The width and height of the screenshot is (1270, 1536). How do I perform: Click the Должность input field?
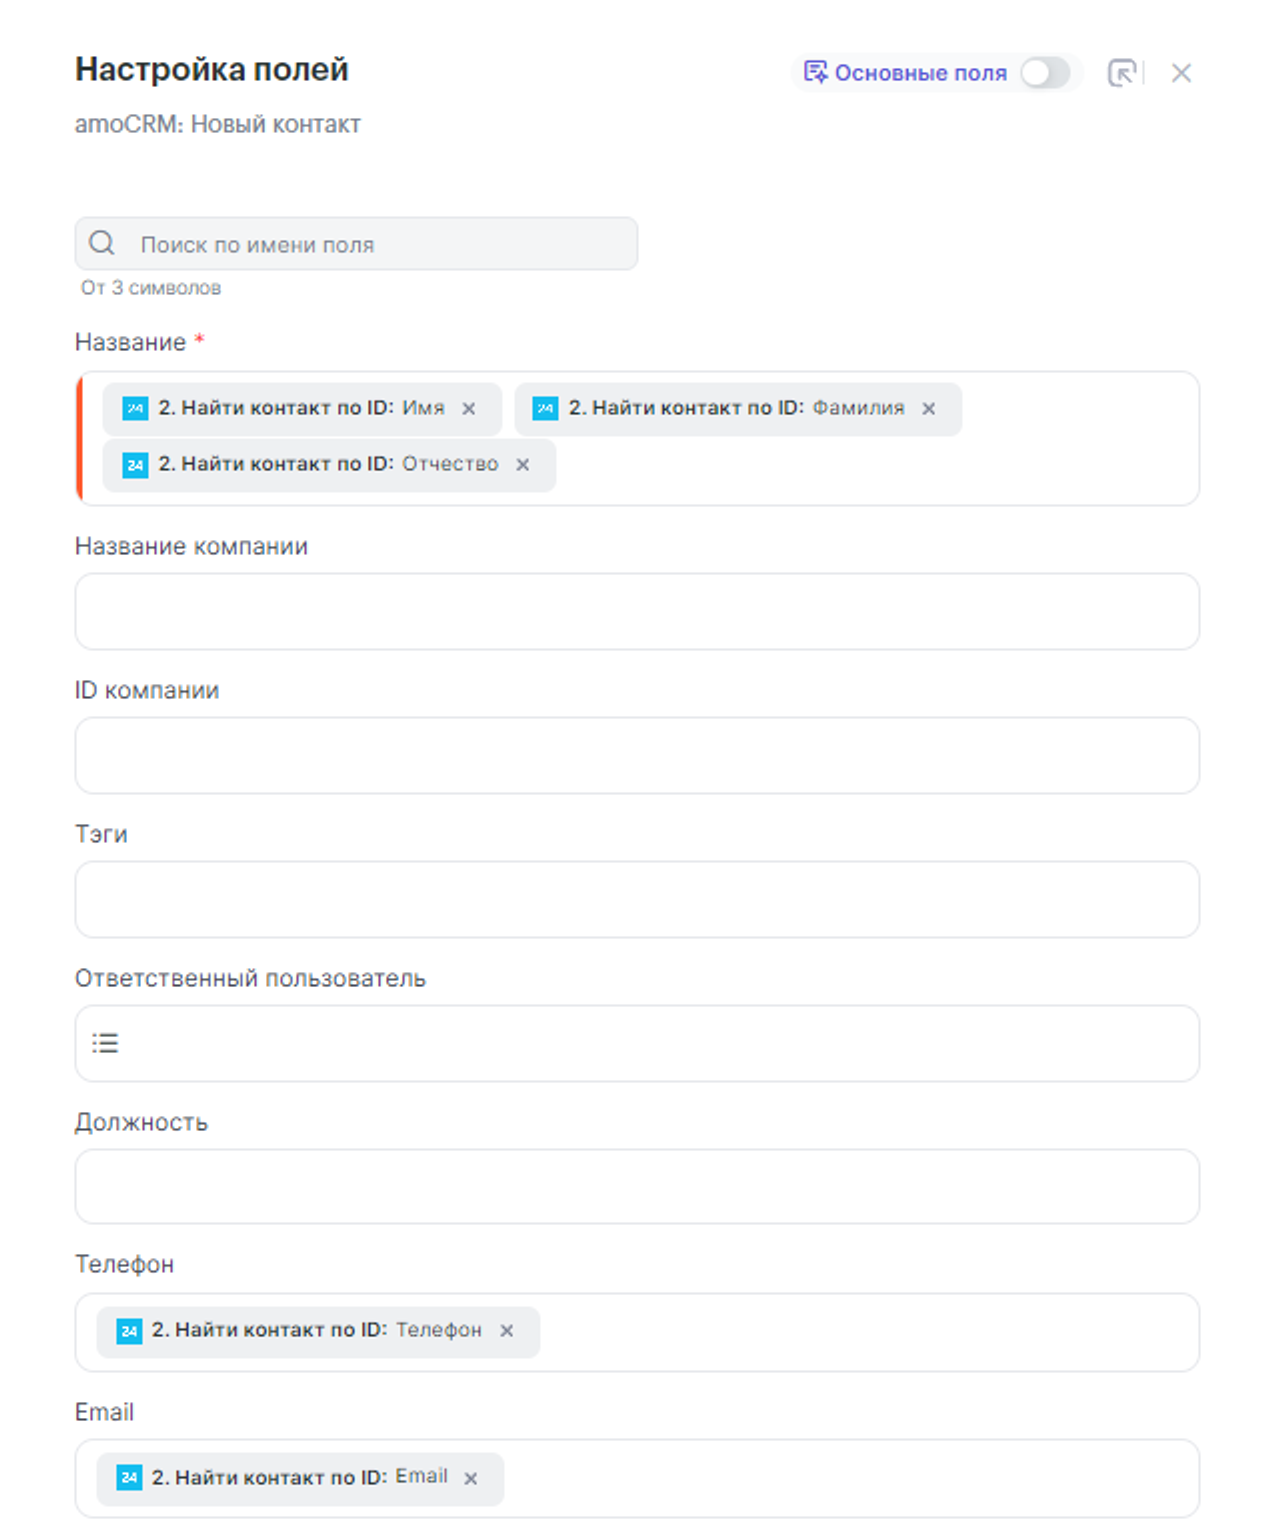(637, 1186)
